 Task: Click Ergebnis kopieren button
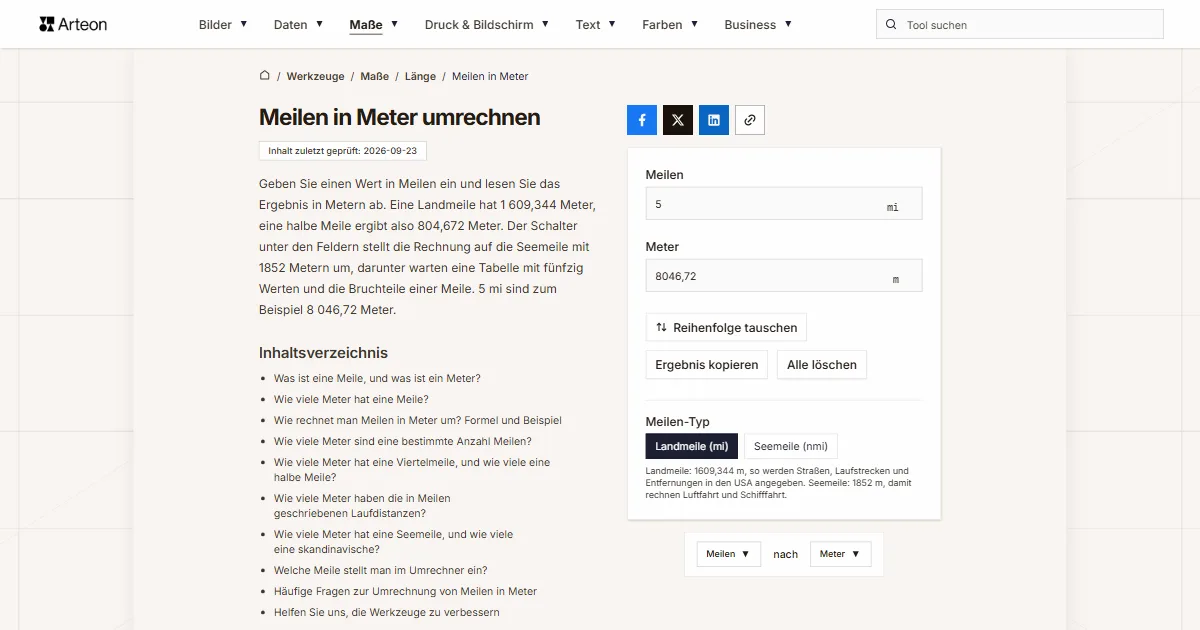click(707, 365)
